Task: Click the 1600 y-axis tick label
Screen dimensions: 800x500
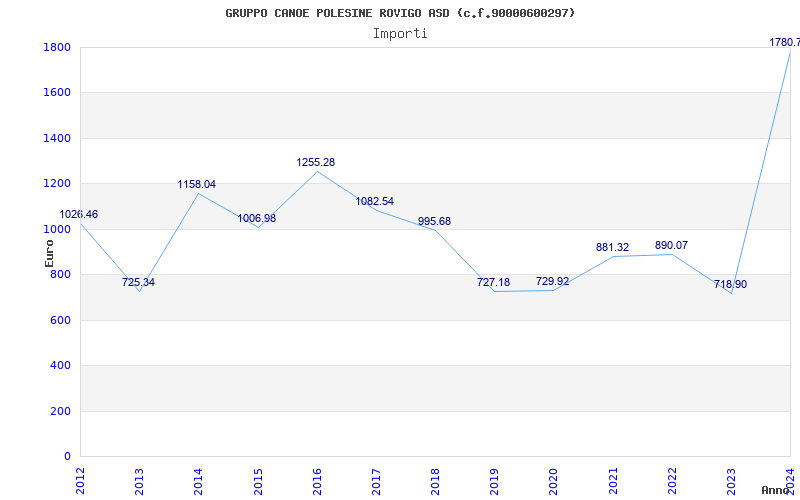Action: tap(57, 93)
